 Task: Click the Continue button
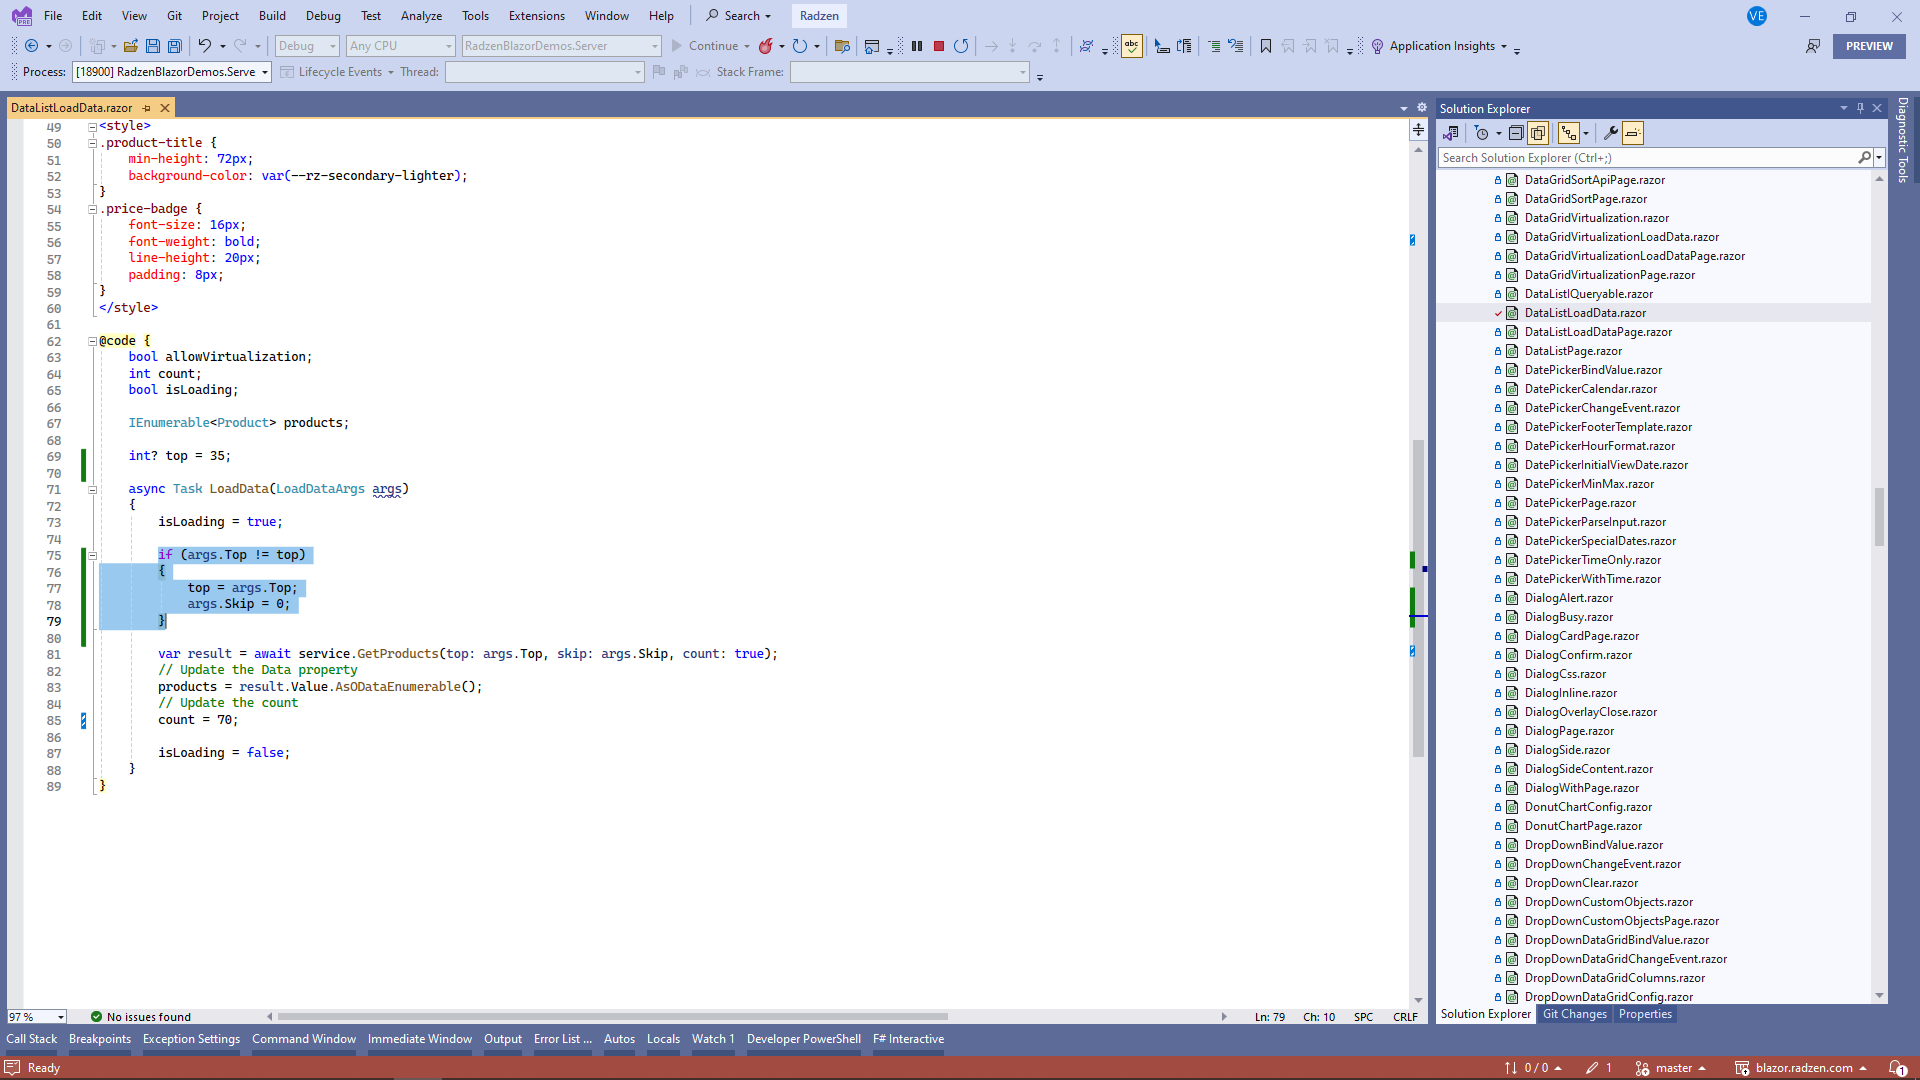pyautogui.click(x=704, y=46)
